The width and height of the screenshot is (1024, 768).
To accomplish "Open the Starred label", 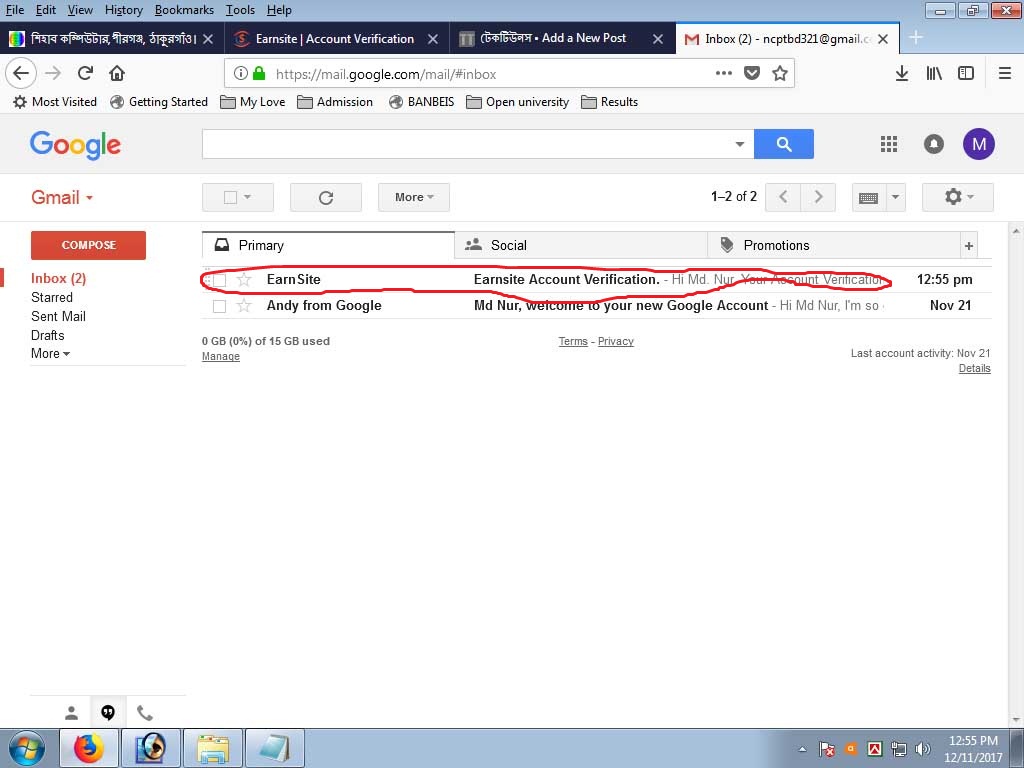I will tap(52, 297).
